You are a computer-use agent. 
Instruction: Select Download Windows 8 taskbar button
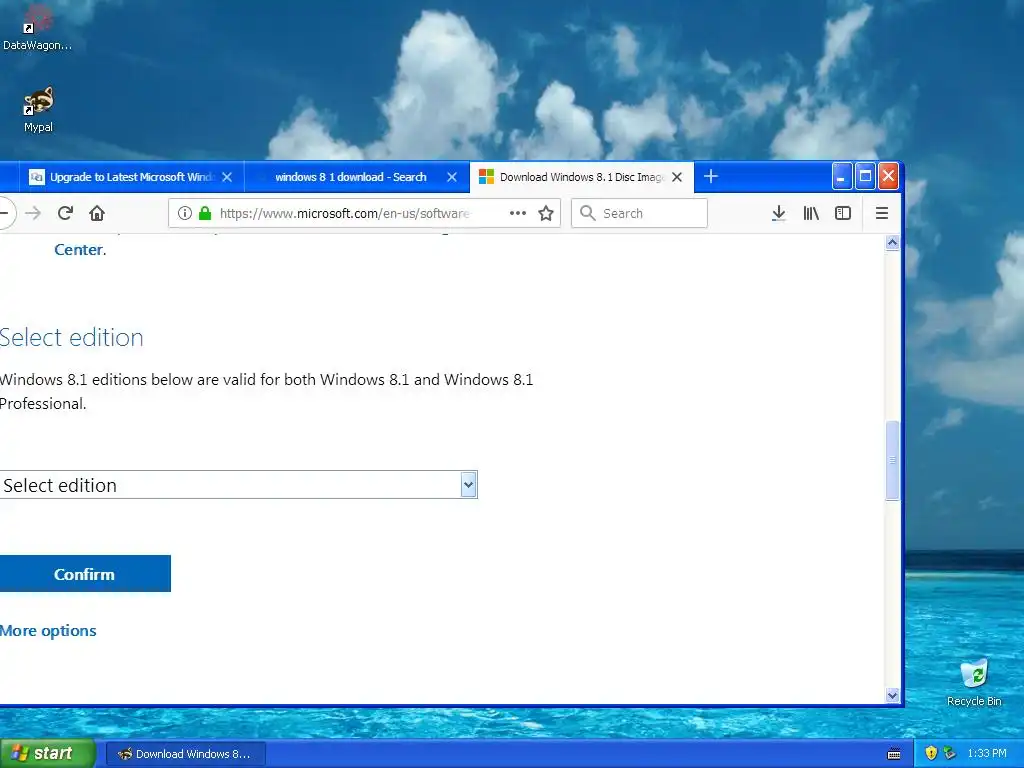[x=185, y=754]
